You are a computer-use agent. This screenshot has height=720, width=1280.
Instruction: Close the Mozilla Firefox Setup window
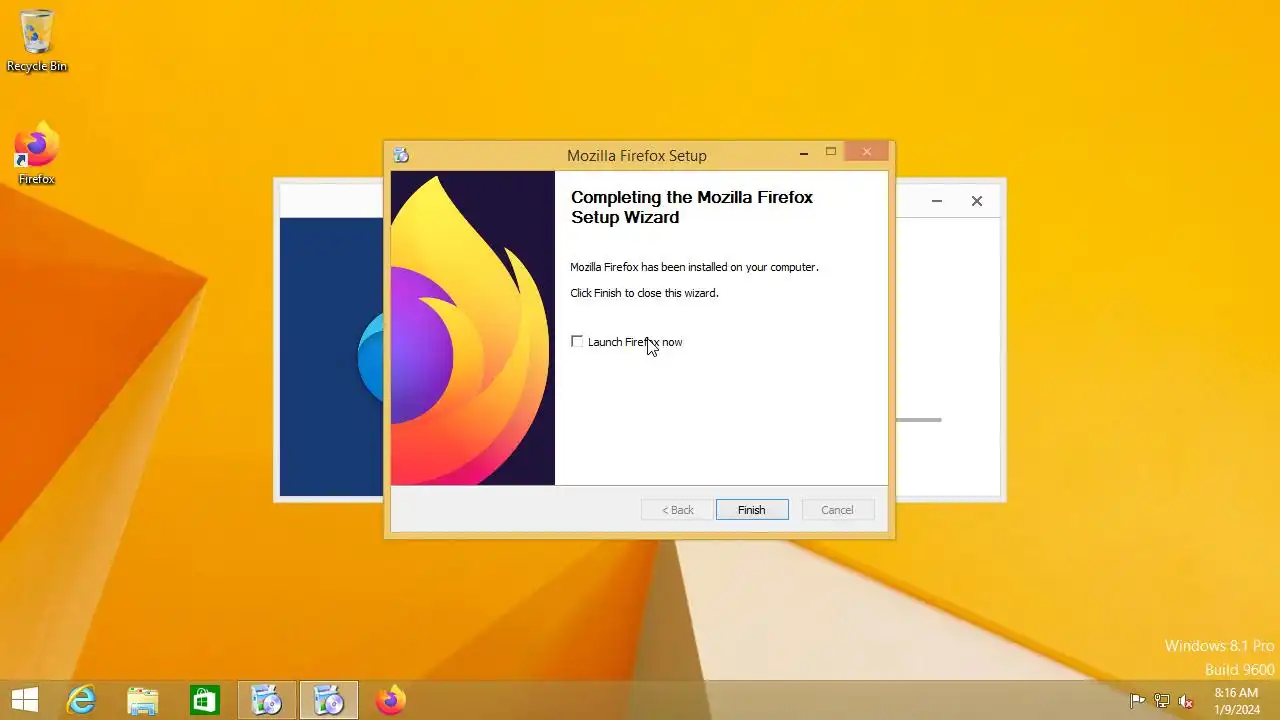click(x=867, y=152)
